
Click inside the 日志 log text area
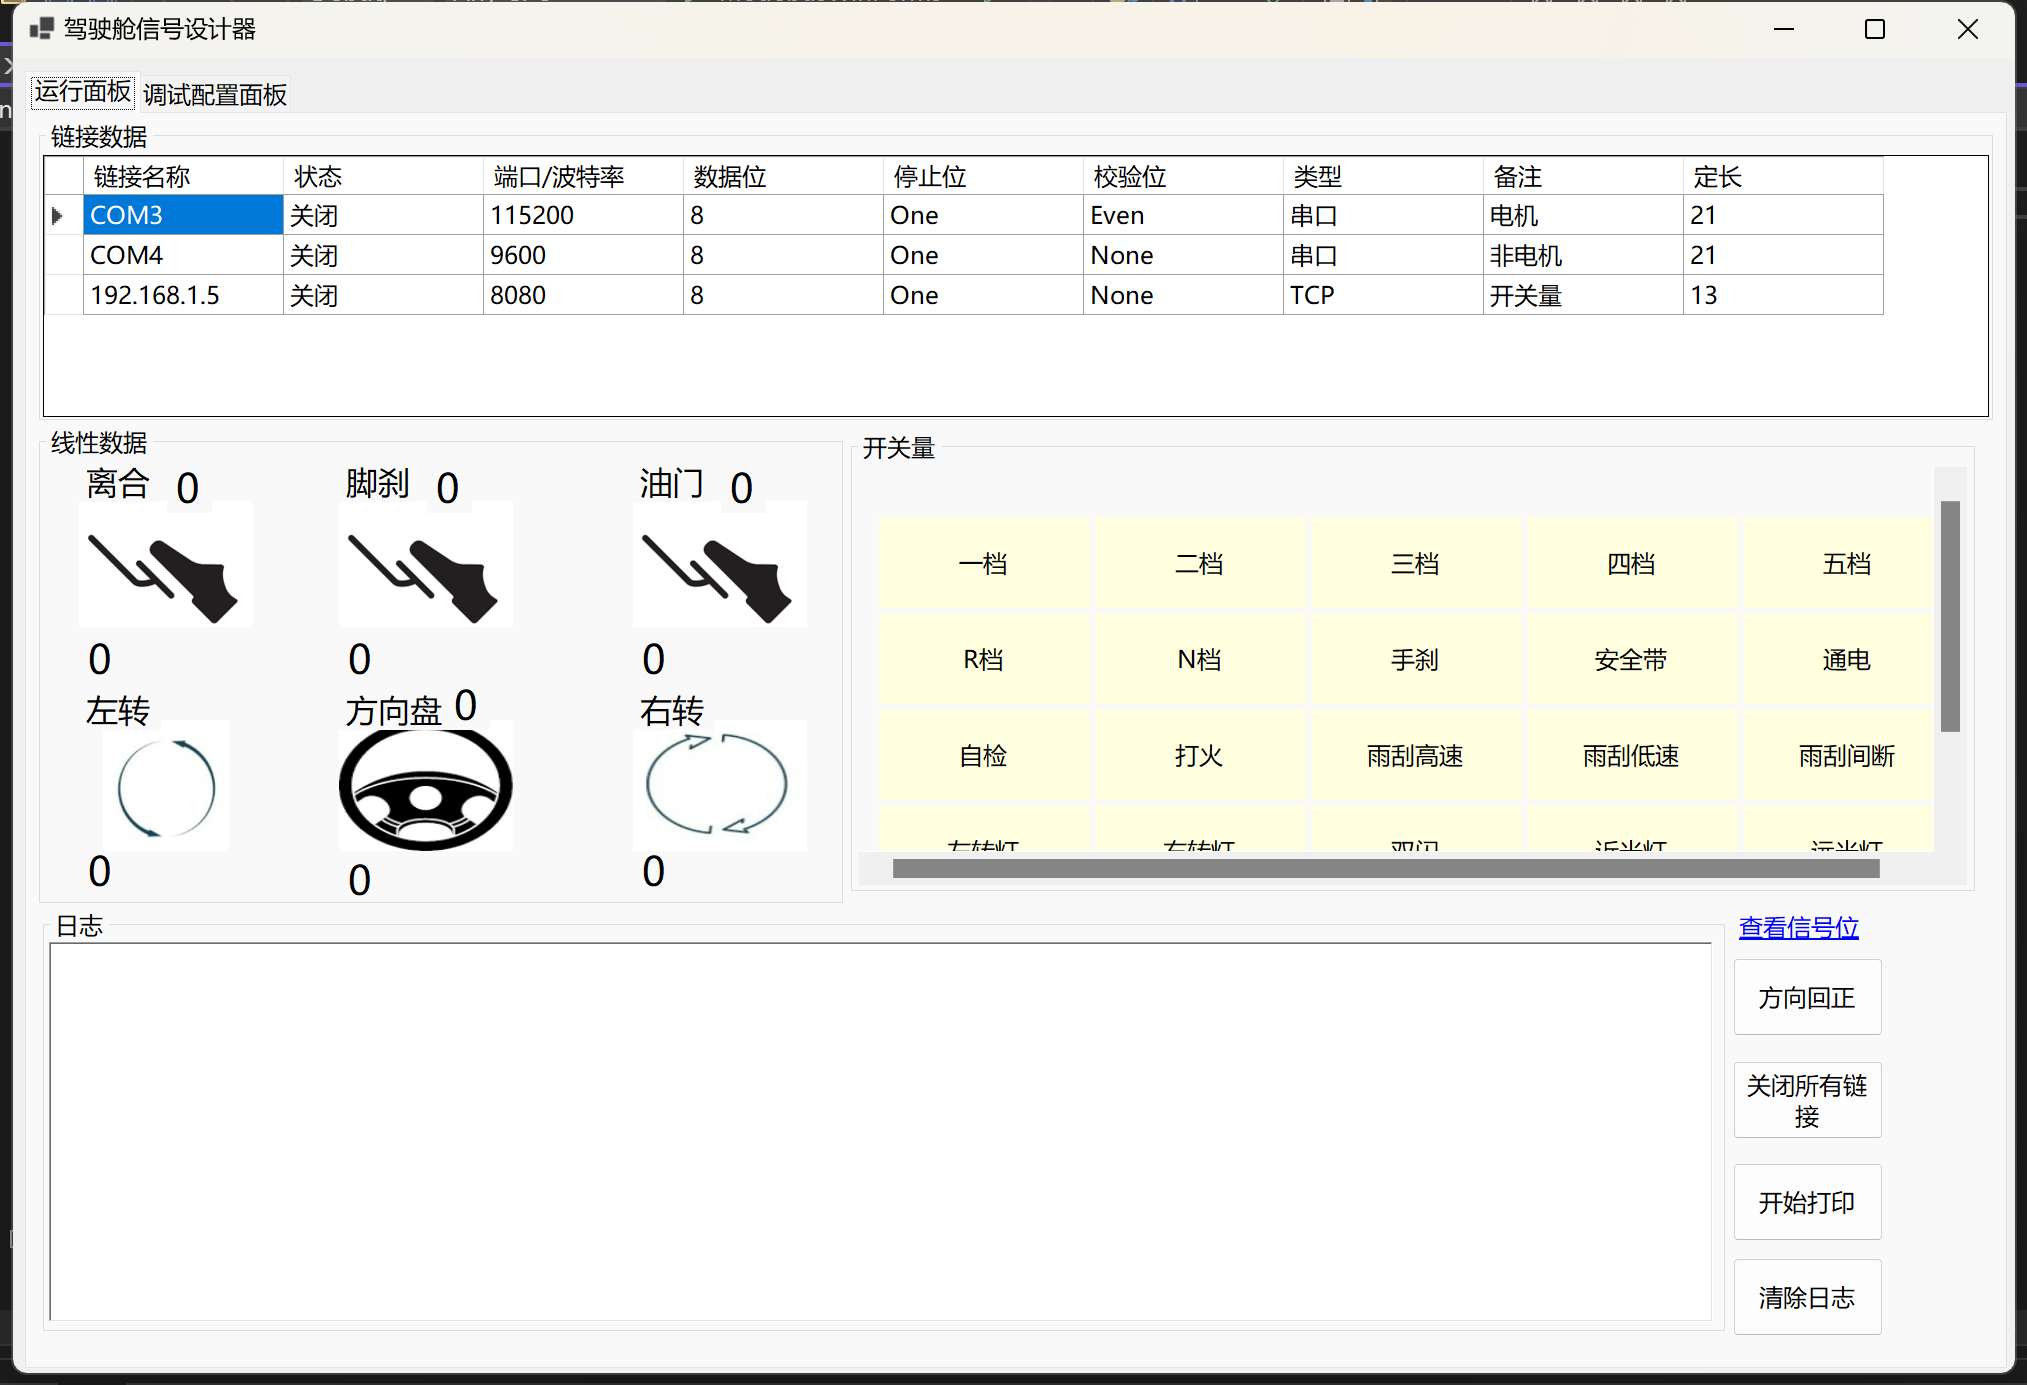[881, 1132]
